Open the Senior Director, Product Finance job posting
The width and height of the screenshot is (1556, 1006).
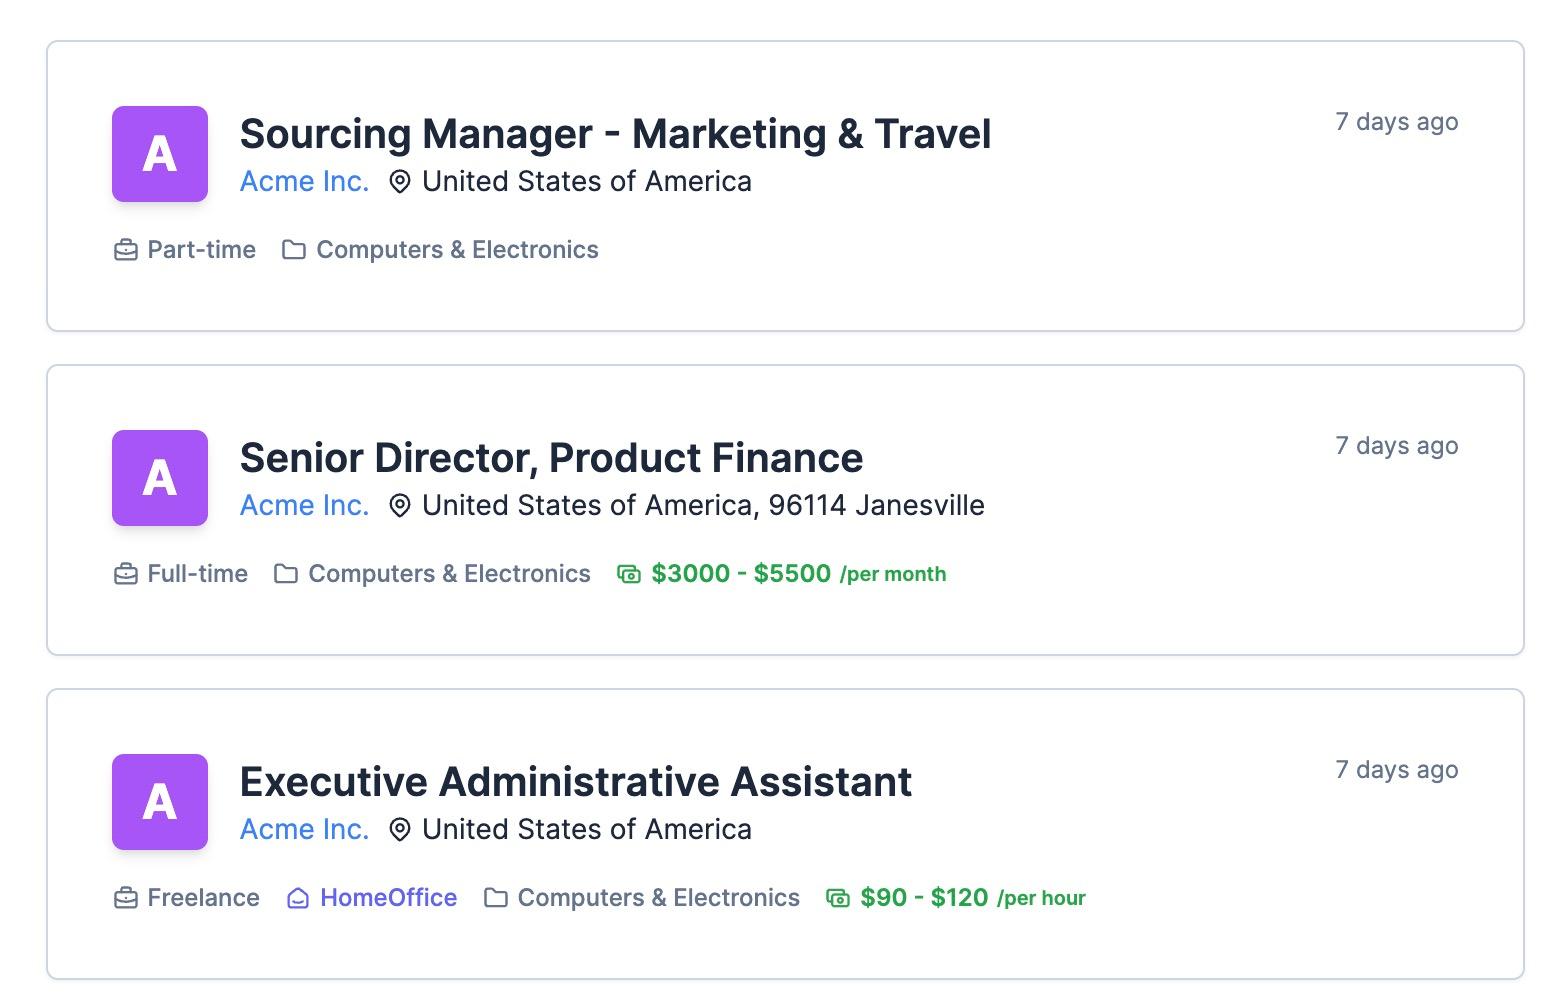click(550, 457)
